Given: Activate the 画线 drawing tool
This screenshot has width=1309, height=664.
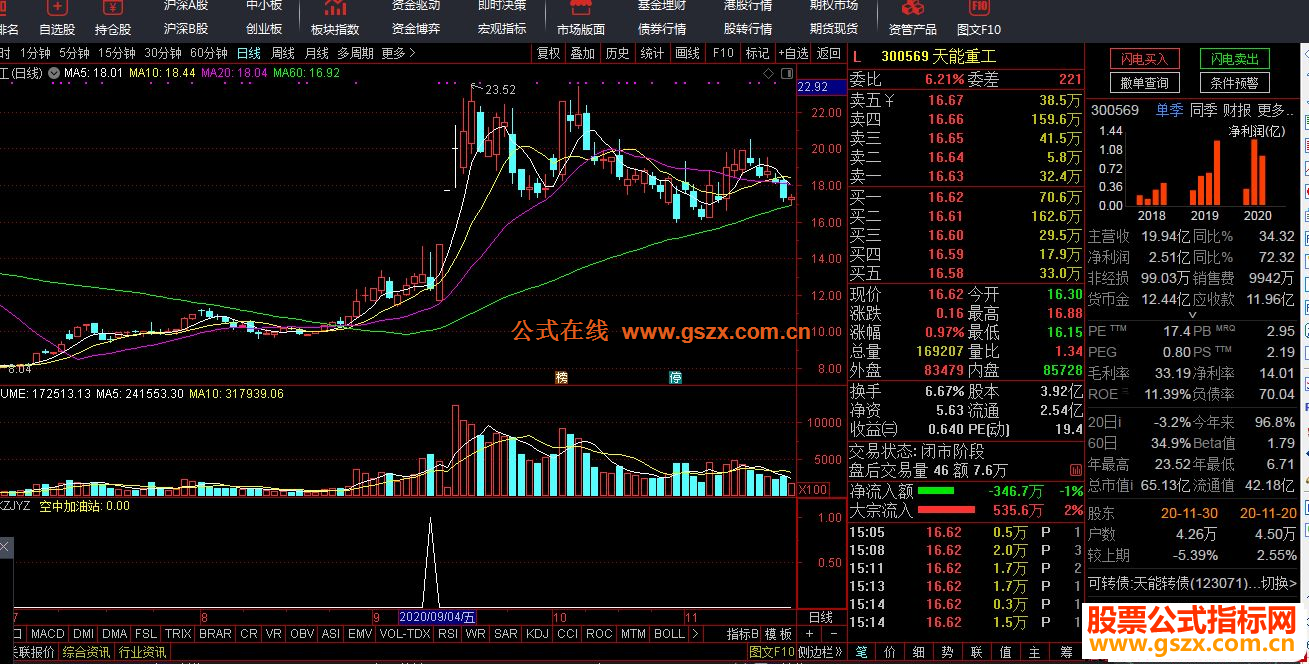Looking at the screenshot, I should [x=687, y=53].
